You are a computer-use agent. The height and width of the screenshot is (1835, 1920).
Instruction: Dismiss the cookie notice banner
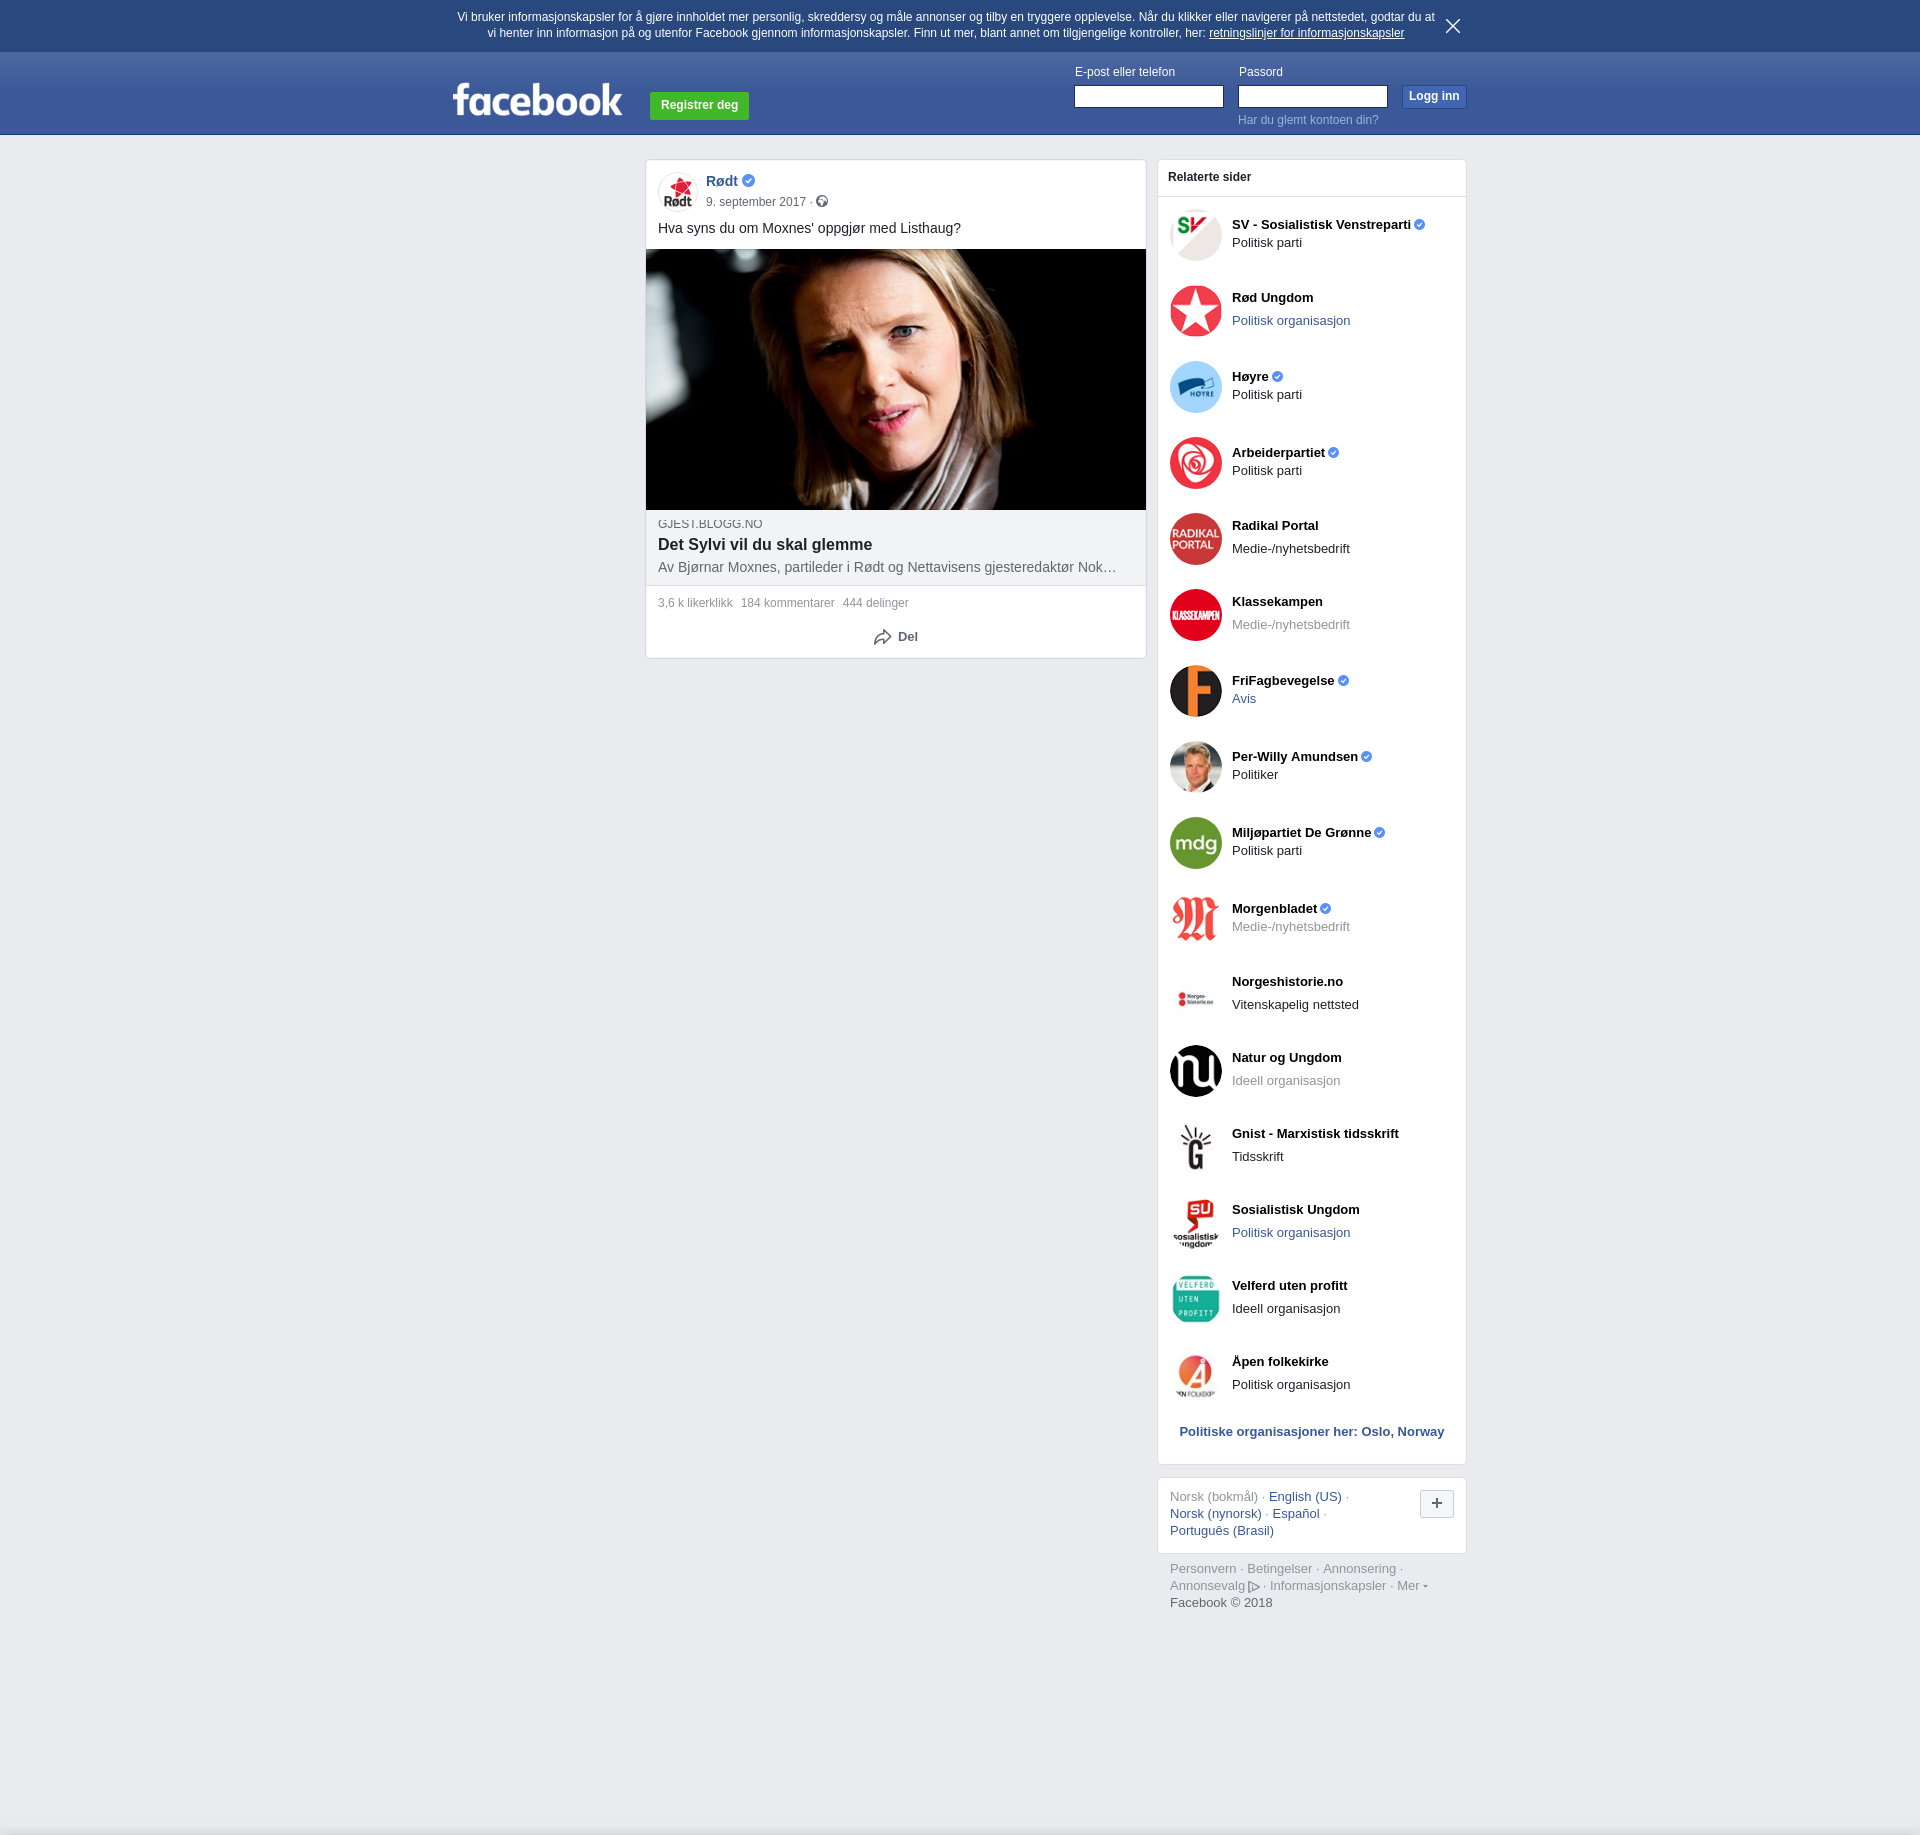1453,26
